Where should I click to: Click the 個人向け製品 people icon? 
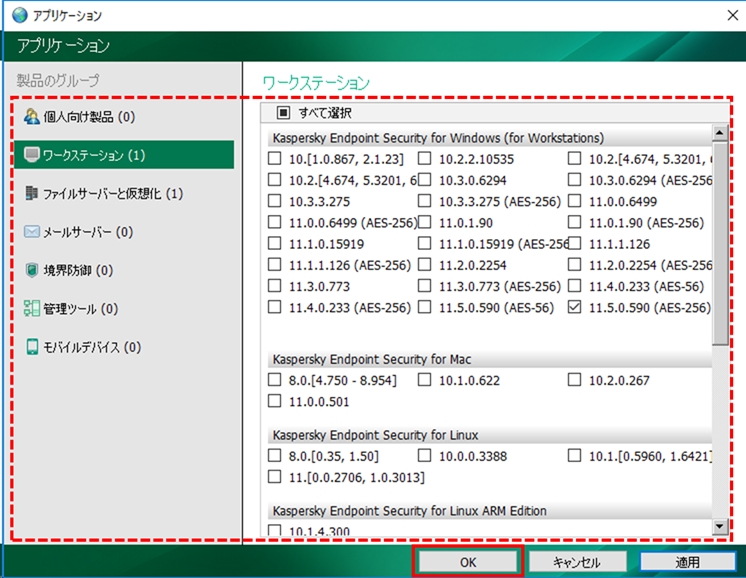[31, 117]
